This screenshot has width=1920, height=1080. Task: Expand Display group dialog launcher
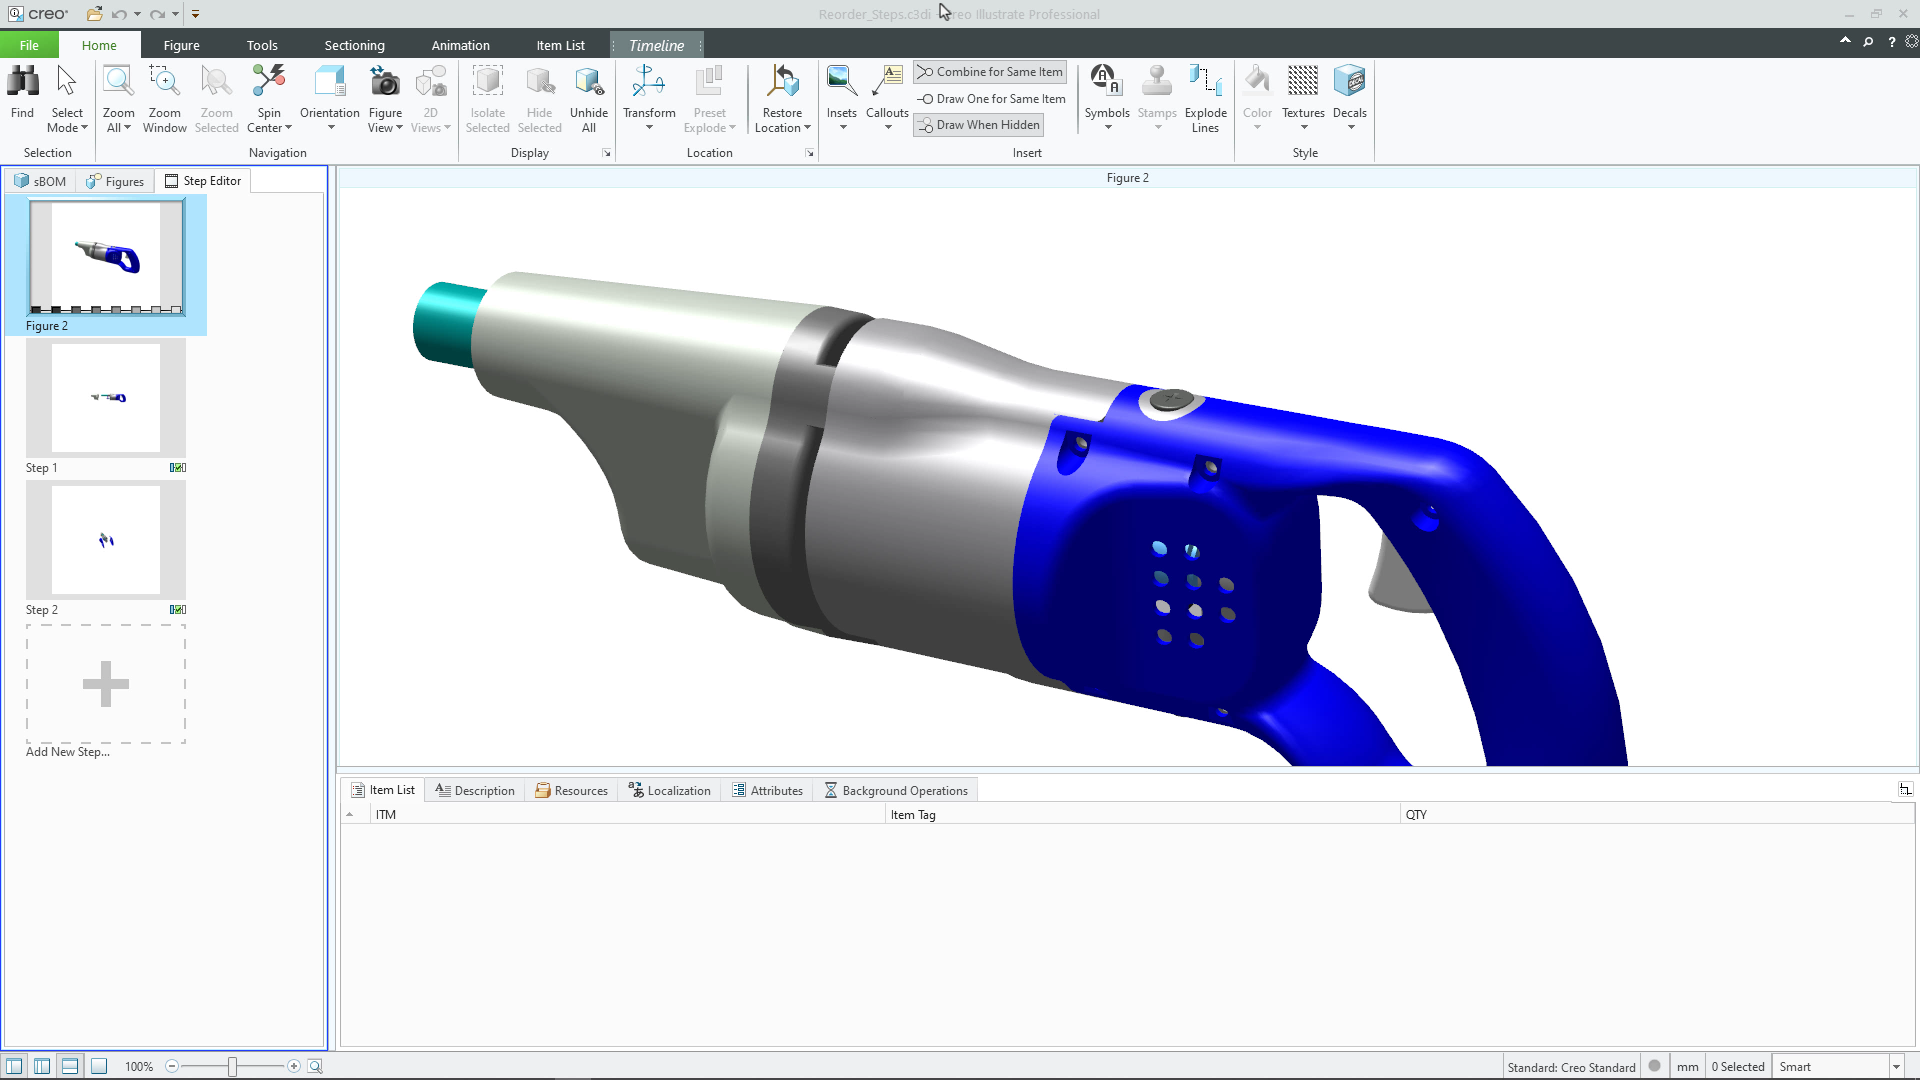click(x=606, y=153)
